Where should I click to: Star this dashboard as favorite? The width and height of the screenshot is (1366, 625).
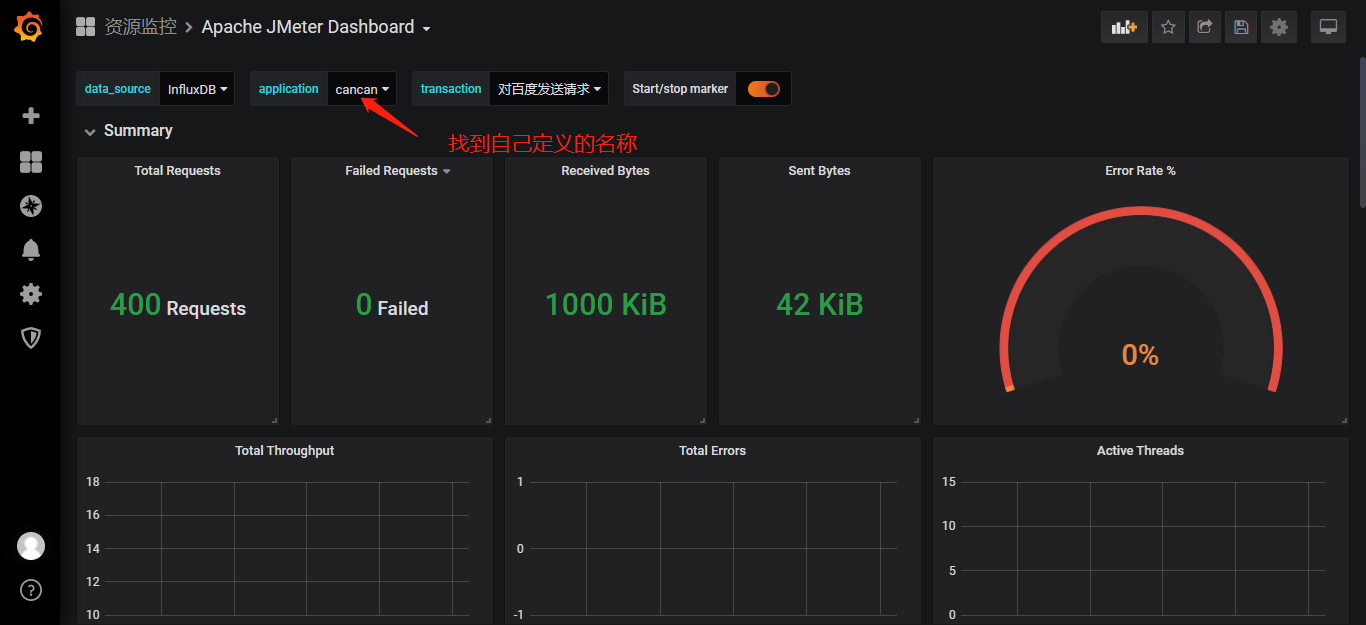coord(1168,28)
